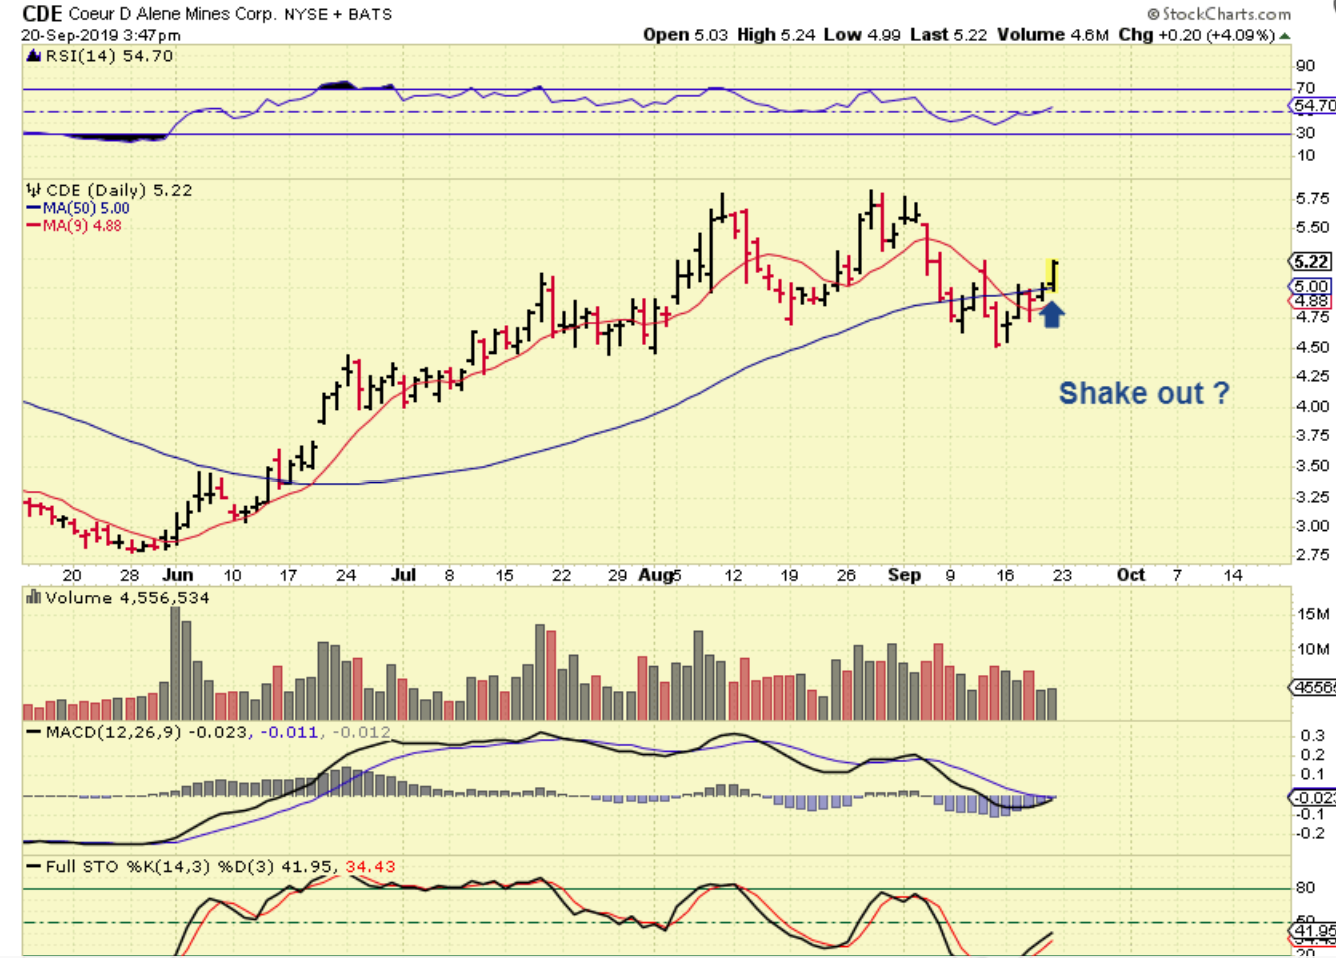The image size is (1336, 958).
Task: Click the 24 date label before Jul
Action: [x=346, y=575]
